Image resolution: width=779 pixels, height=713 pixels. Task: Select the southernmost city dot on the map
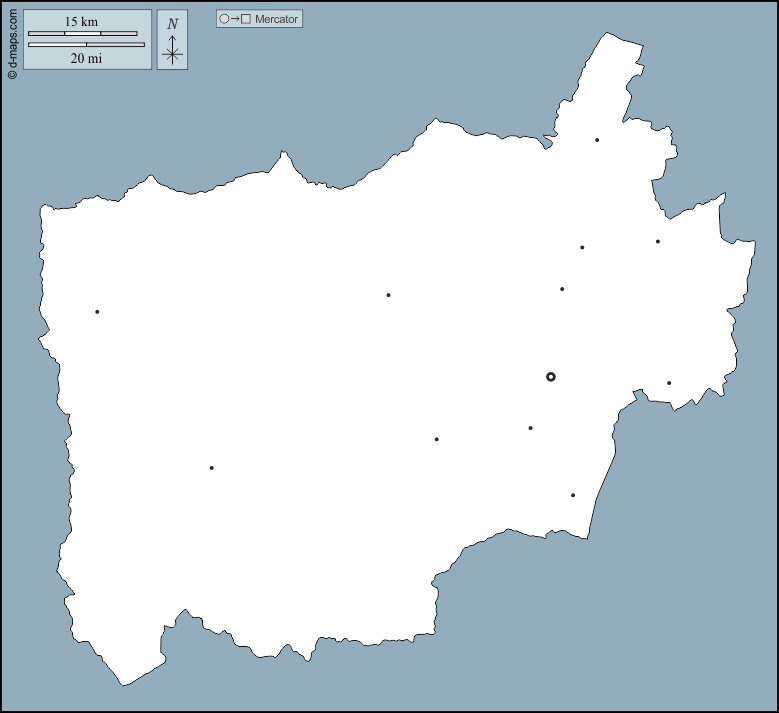click(x=573, y=495)
